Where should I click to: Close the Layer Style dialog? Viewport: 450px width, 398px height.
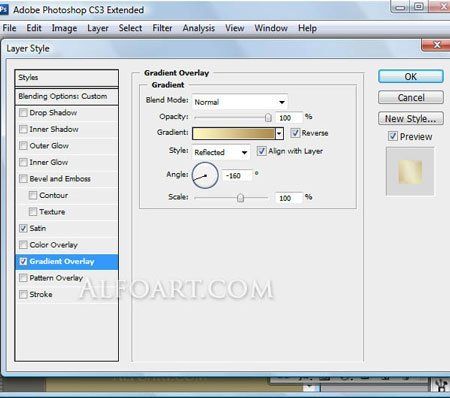tap(436, 45)
